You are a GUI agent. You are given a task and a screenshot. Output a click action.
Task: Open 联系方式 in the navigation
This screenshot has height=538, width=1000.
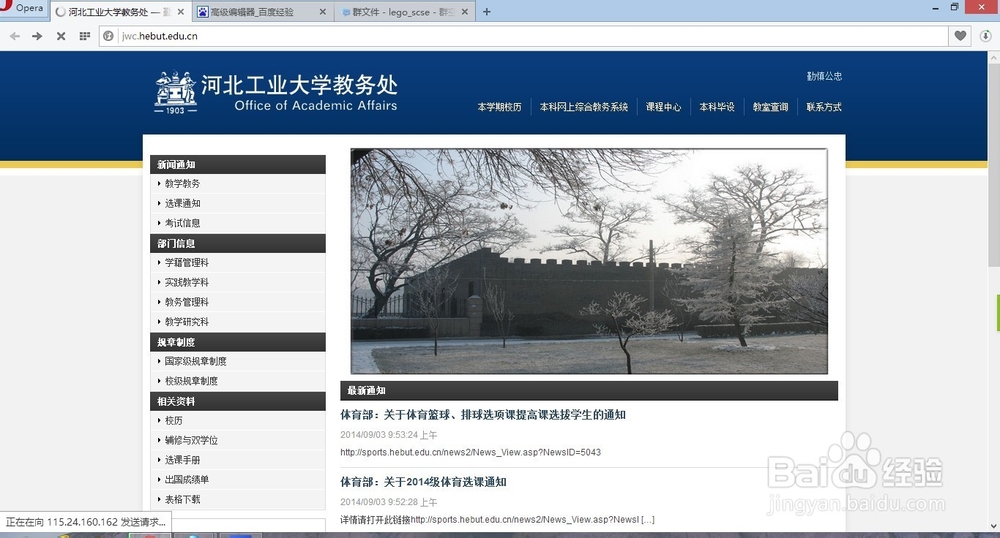[824, 107]
